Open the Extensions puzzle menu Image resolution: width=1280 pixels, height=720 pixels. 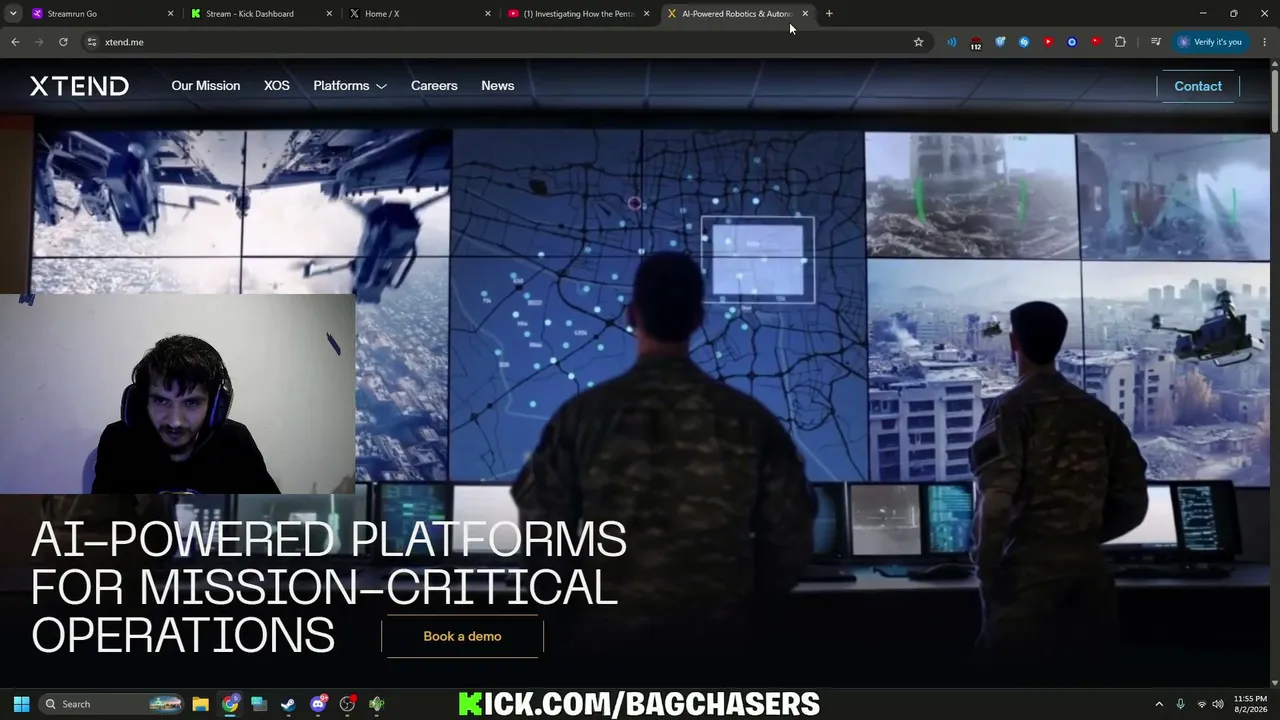[x=1120, y=42]
